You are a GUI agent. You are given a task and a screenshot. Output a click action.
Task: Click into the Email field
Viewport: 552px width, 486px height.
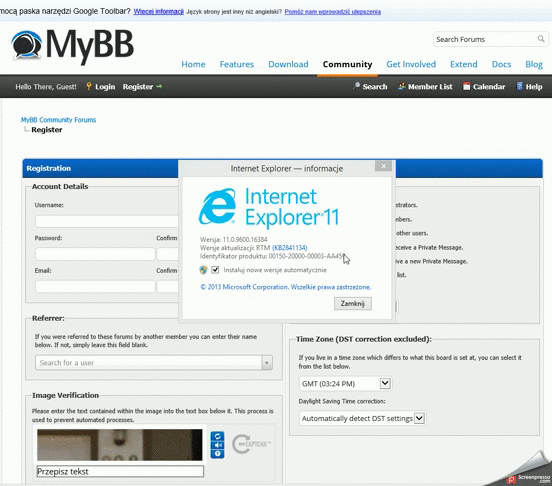(95, 286)
